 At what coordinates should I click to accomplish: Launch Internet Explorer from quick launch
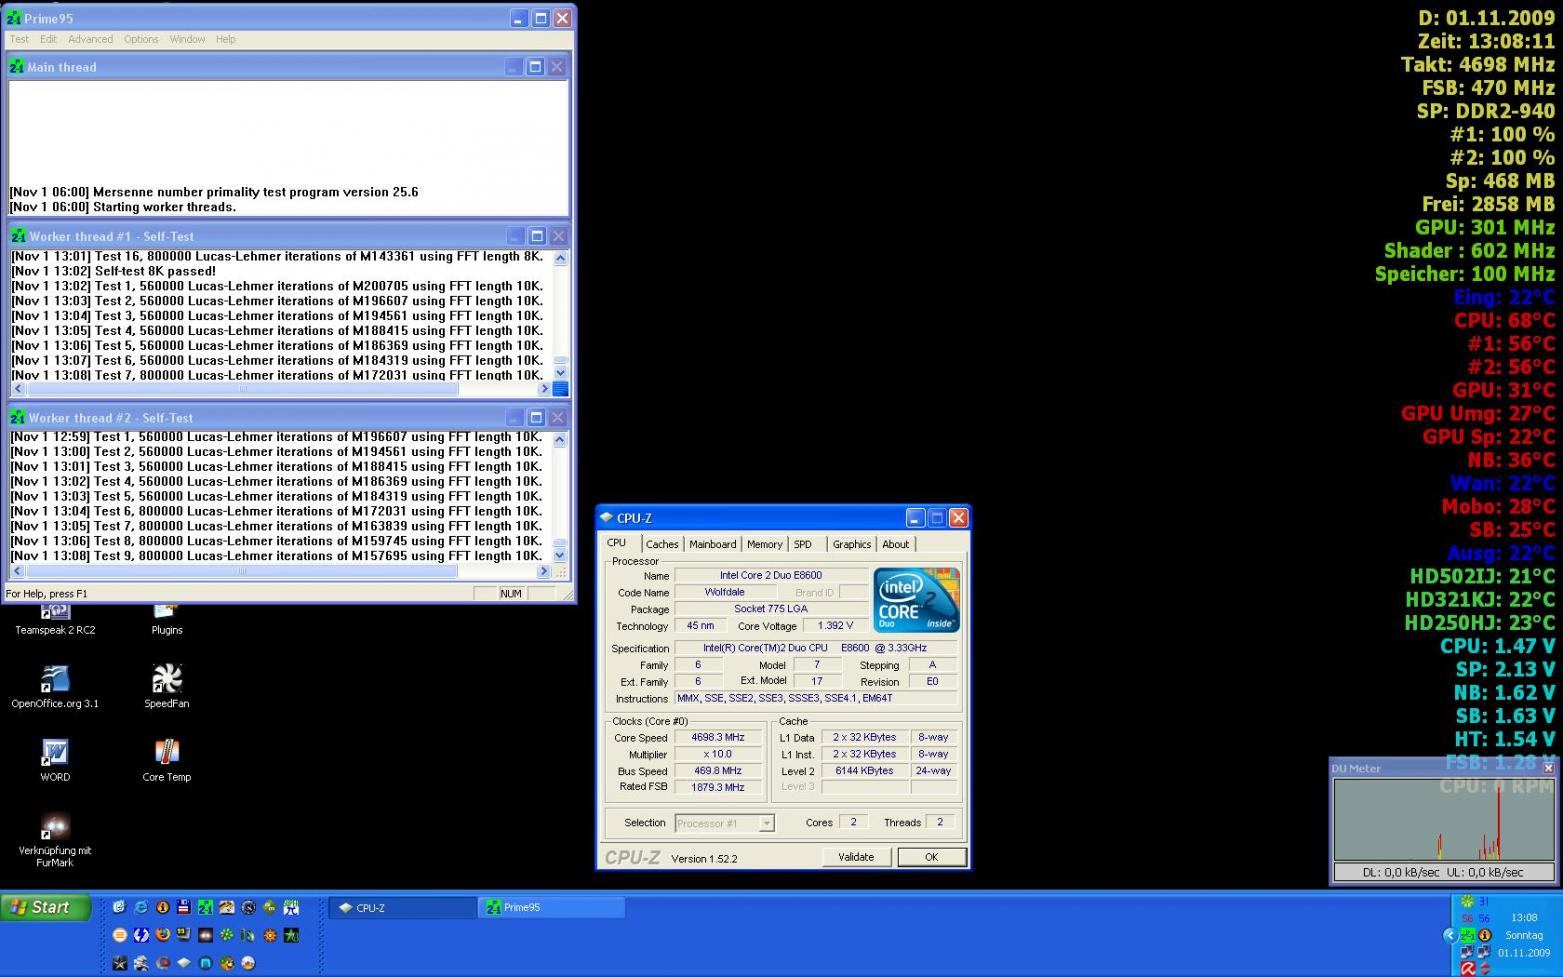141,907
